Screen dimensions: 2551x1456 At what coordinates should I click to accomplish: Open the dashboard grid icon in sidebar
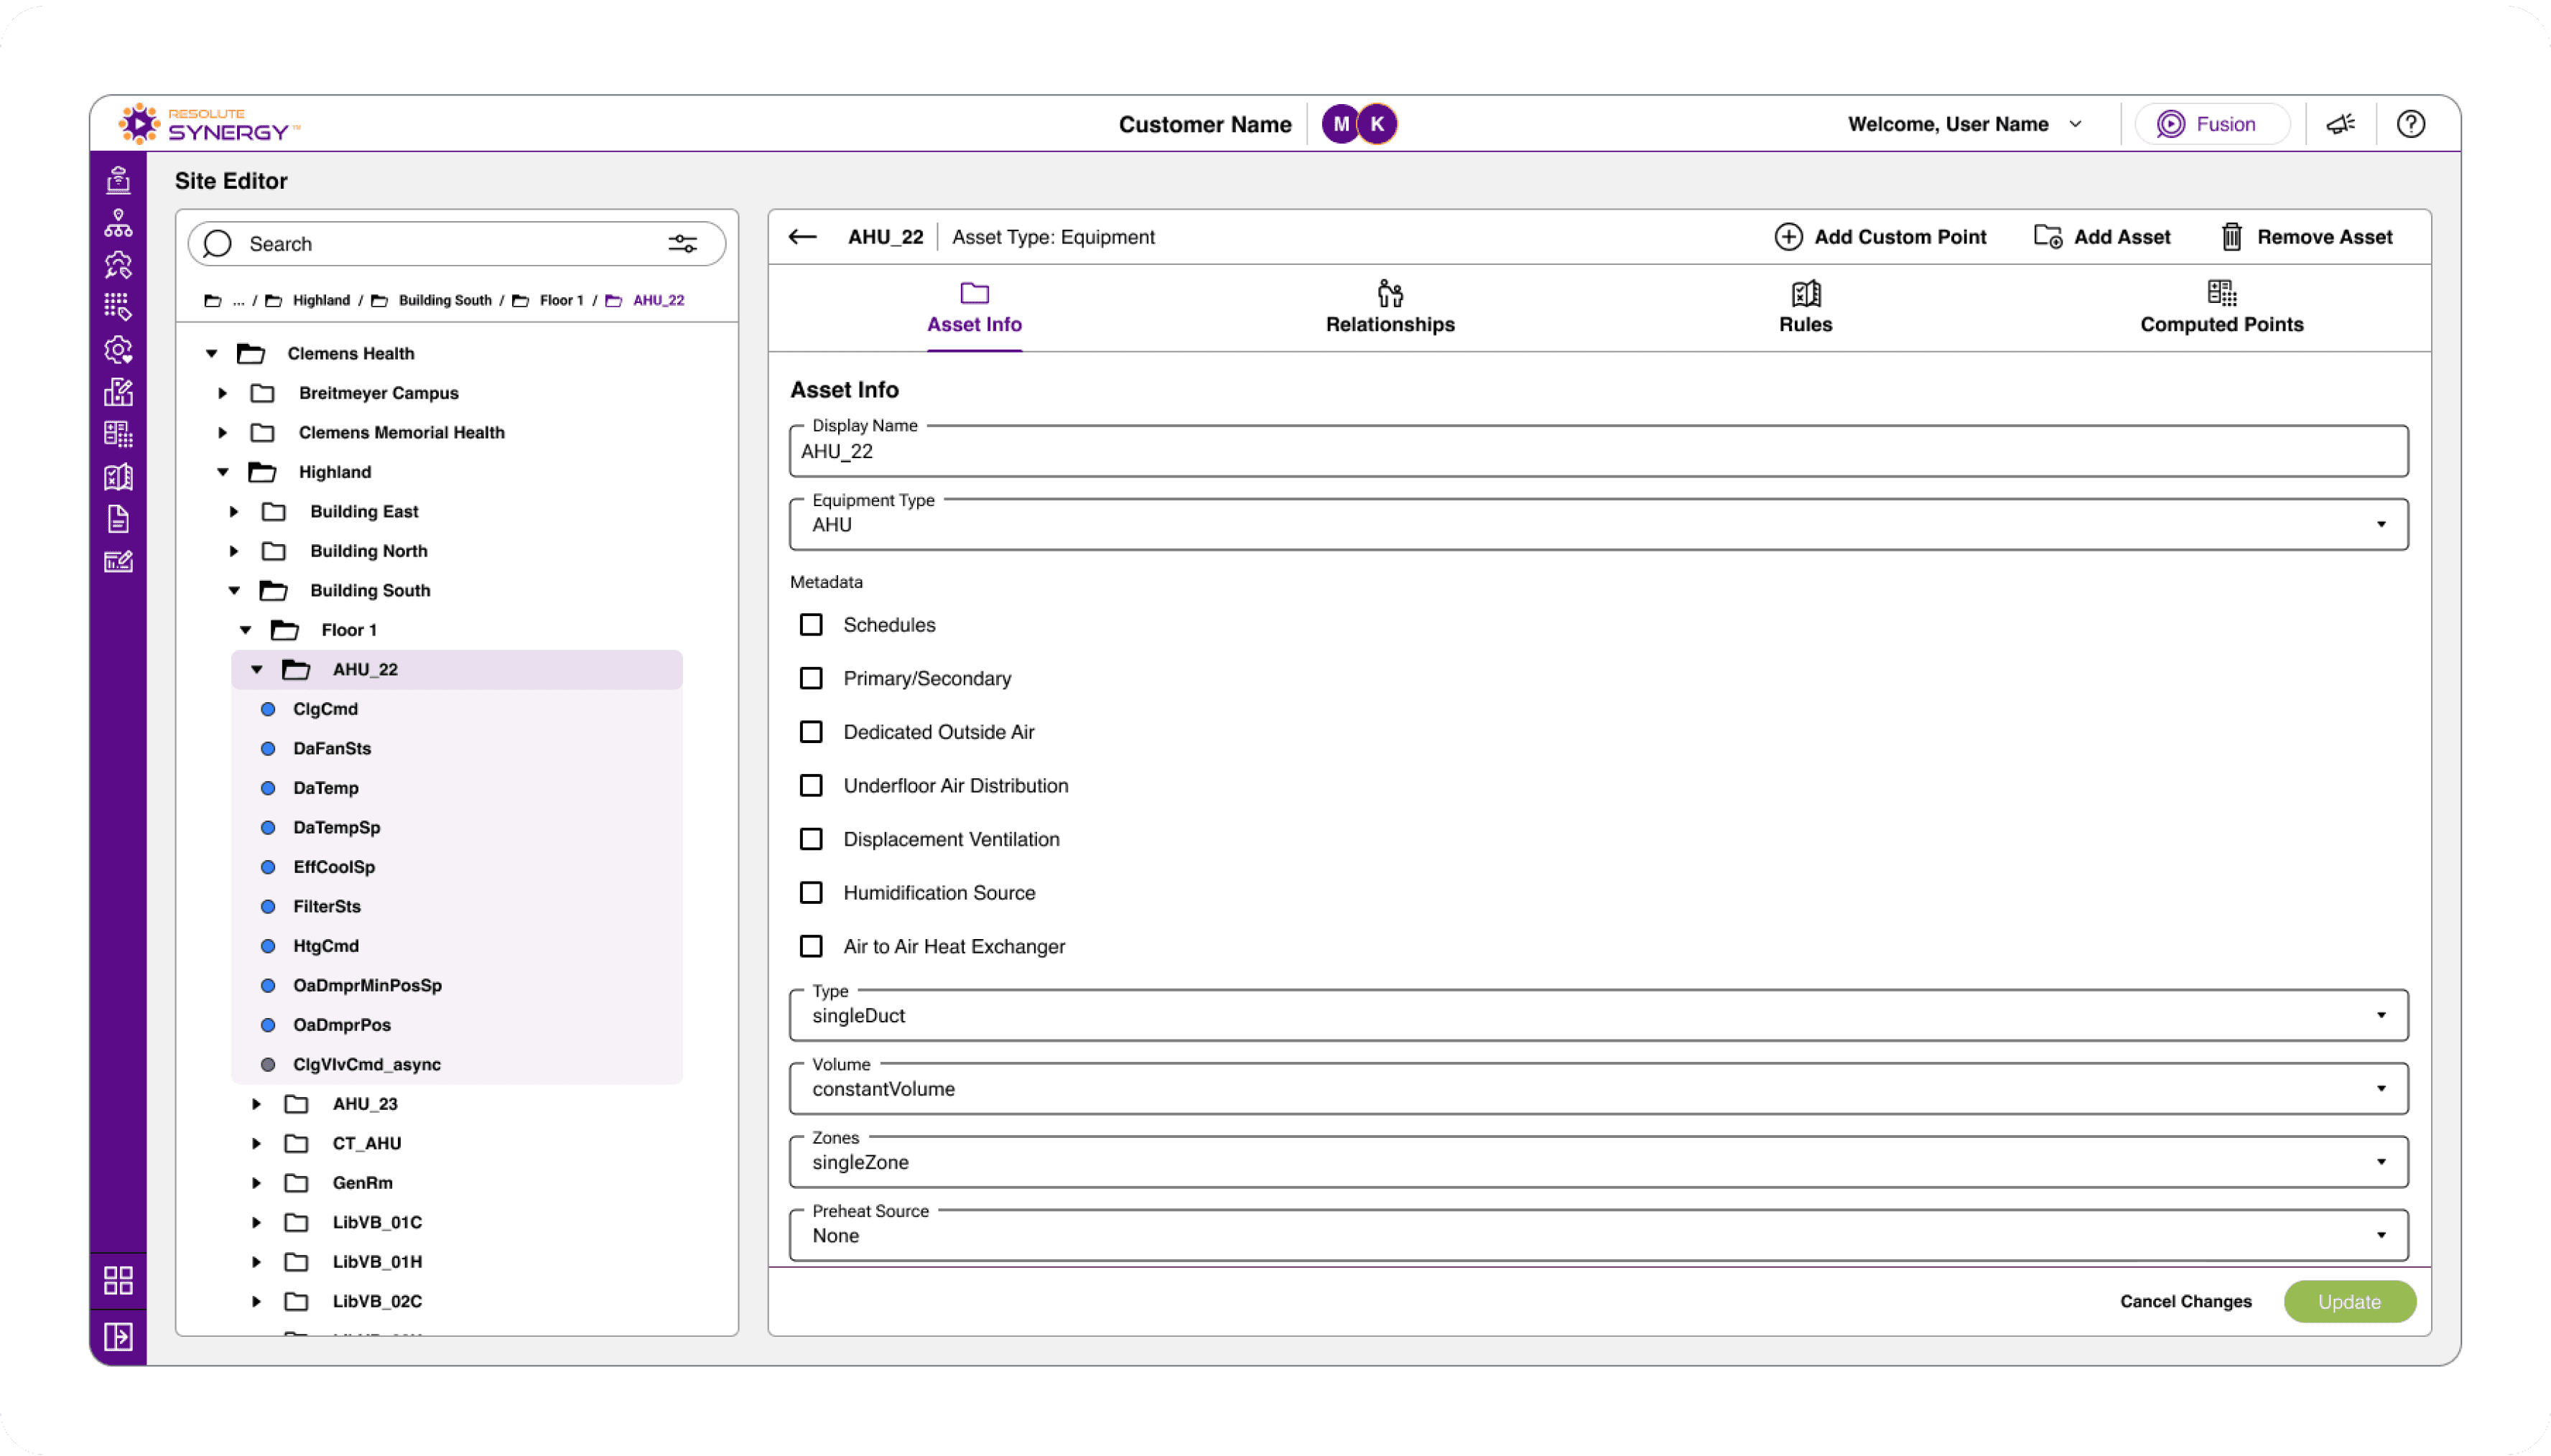118,1280
